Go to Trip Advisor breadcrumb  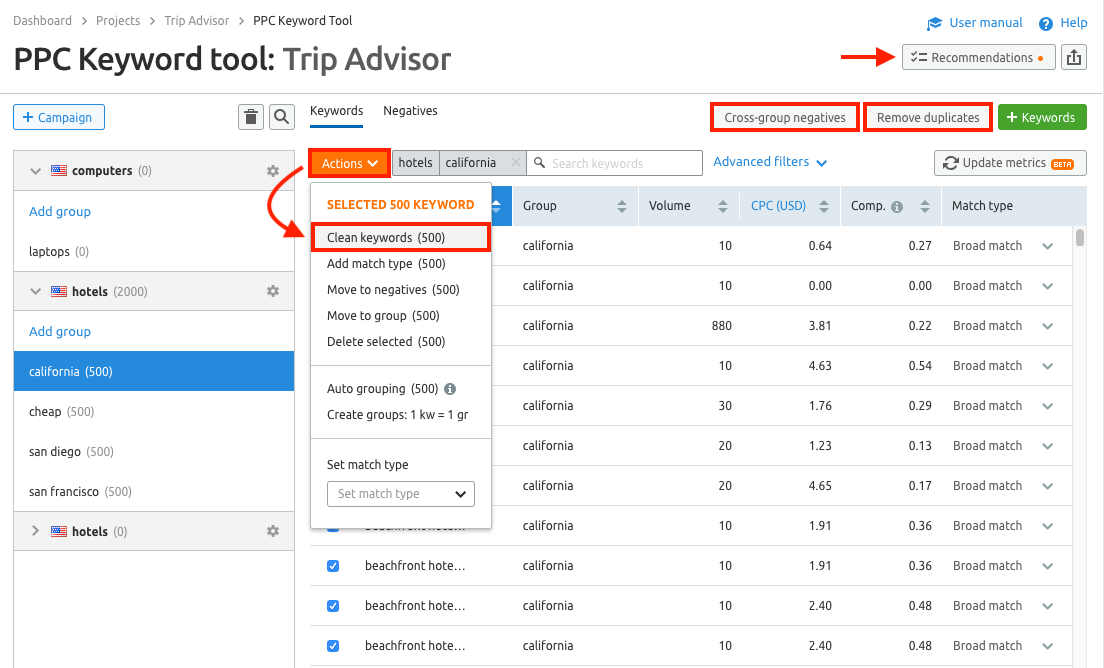196,20
